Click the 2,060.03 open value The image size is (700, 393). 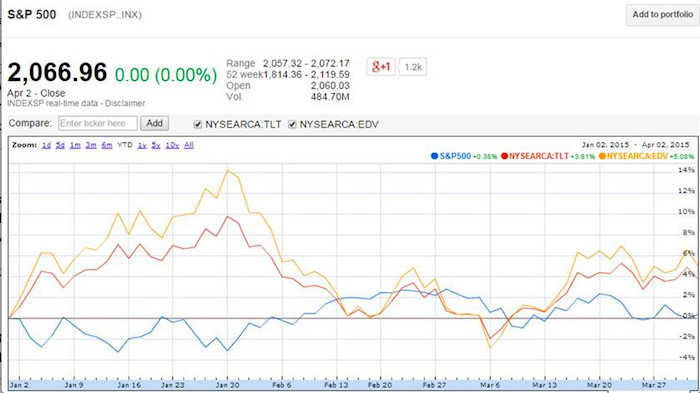(330, 86)
